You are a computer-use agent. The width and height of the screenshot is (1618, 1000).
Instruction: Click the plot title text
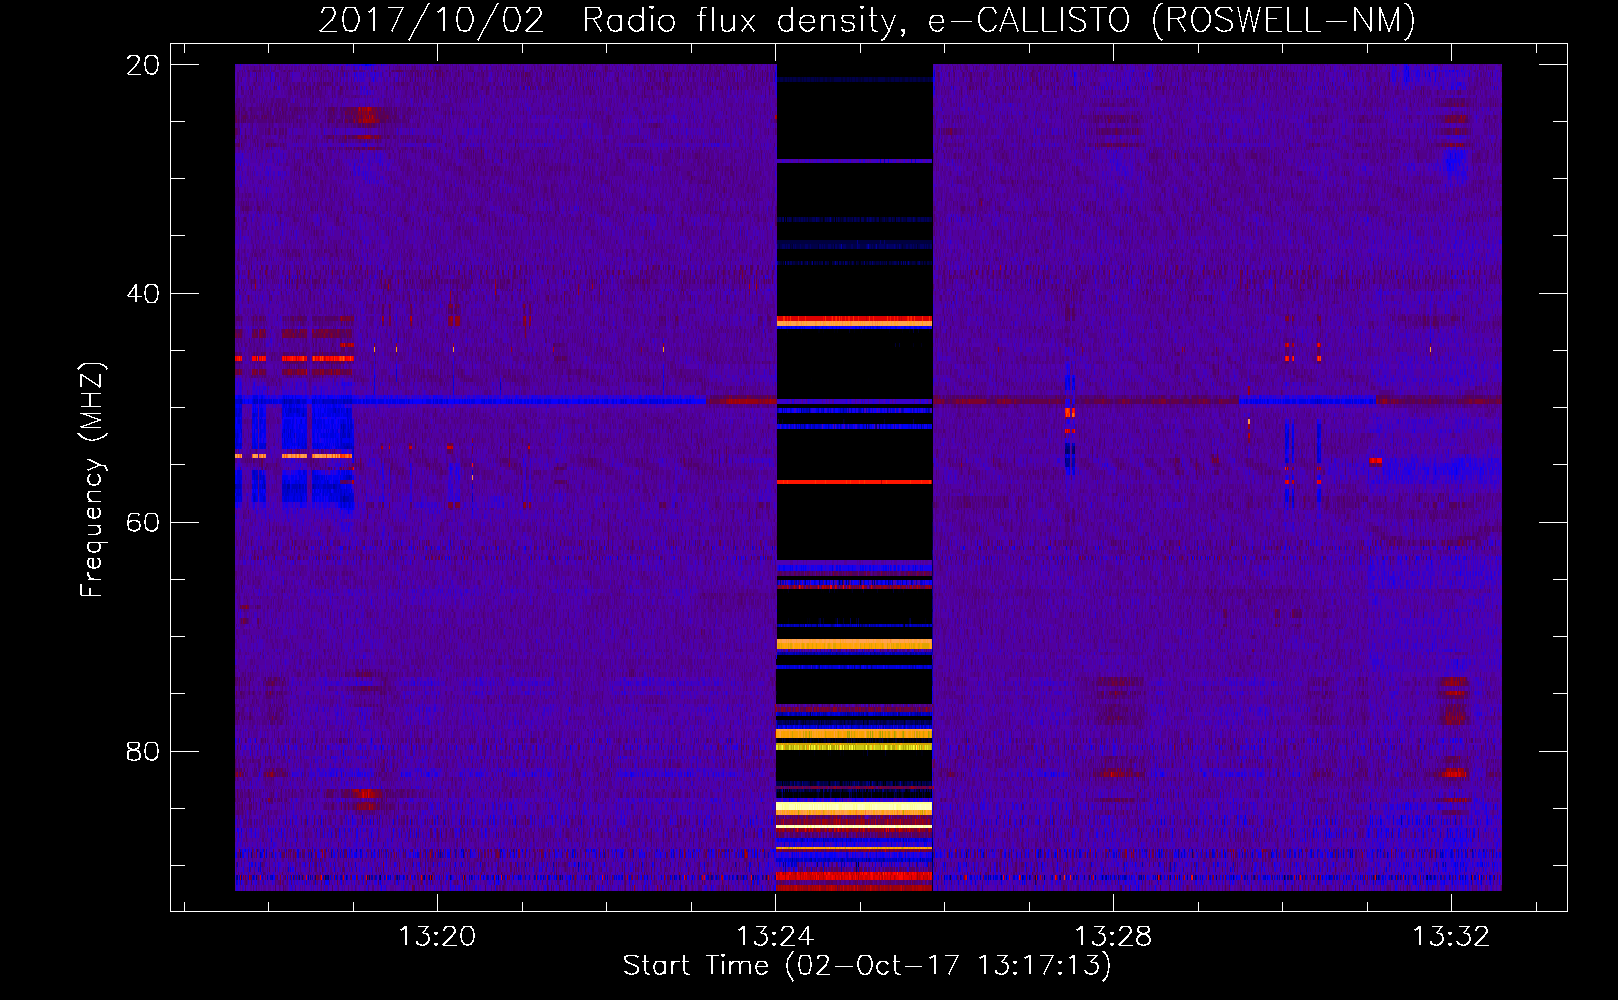(867, 20)
